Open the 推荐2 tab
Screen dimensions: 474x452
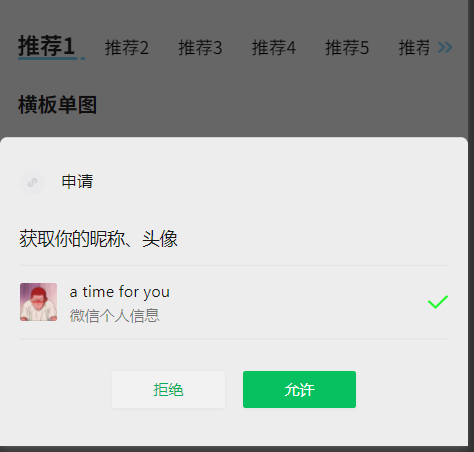[127, 47]
